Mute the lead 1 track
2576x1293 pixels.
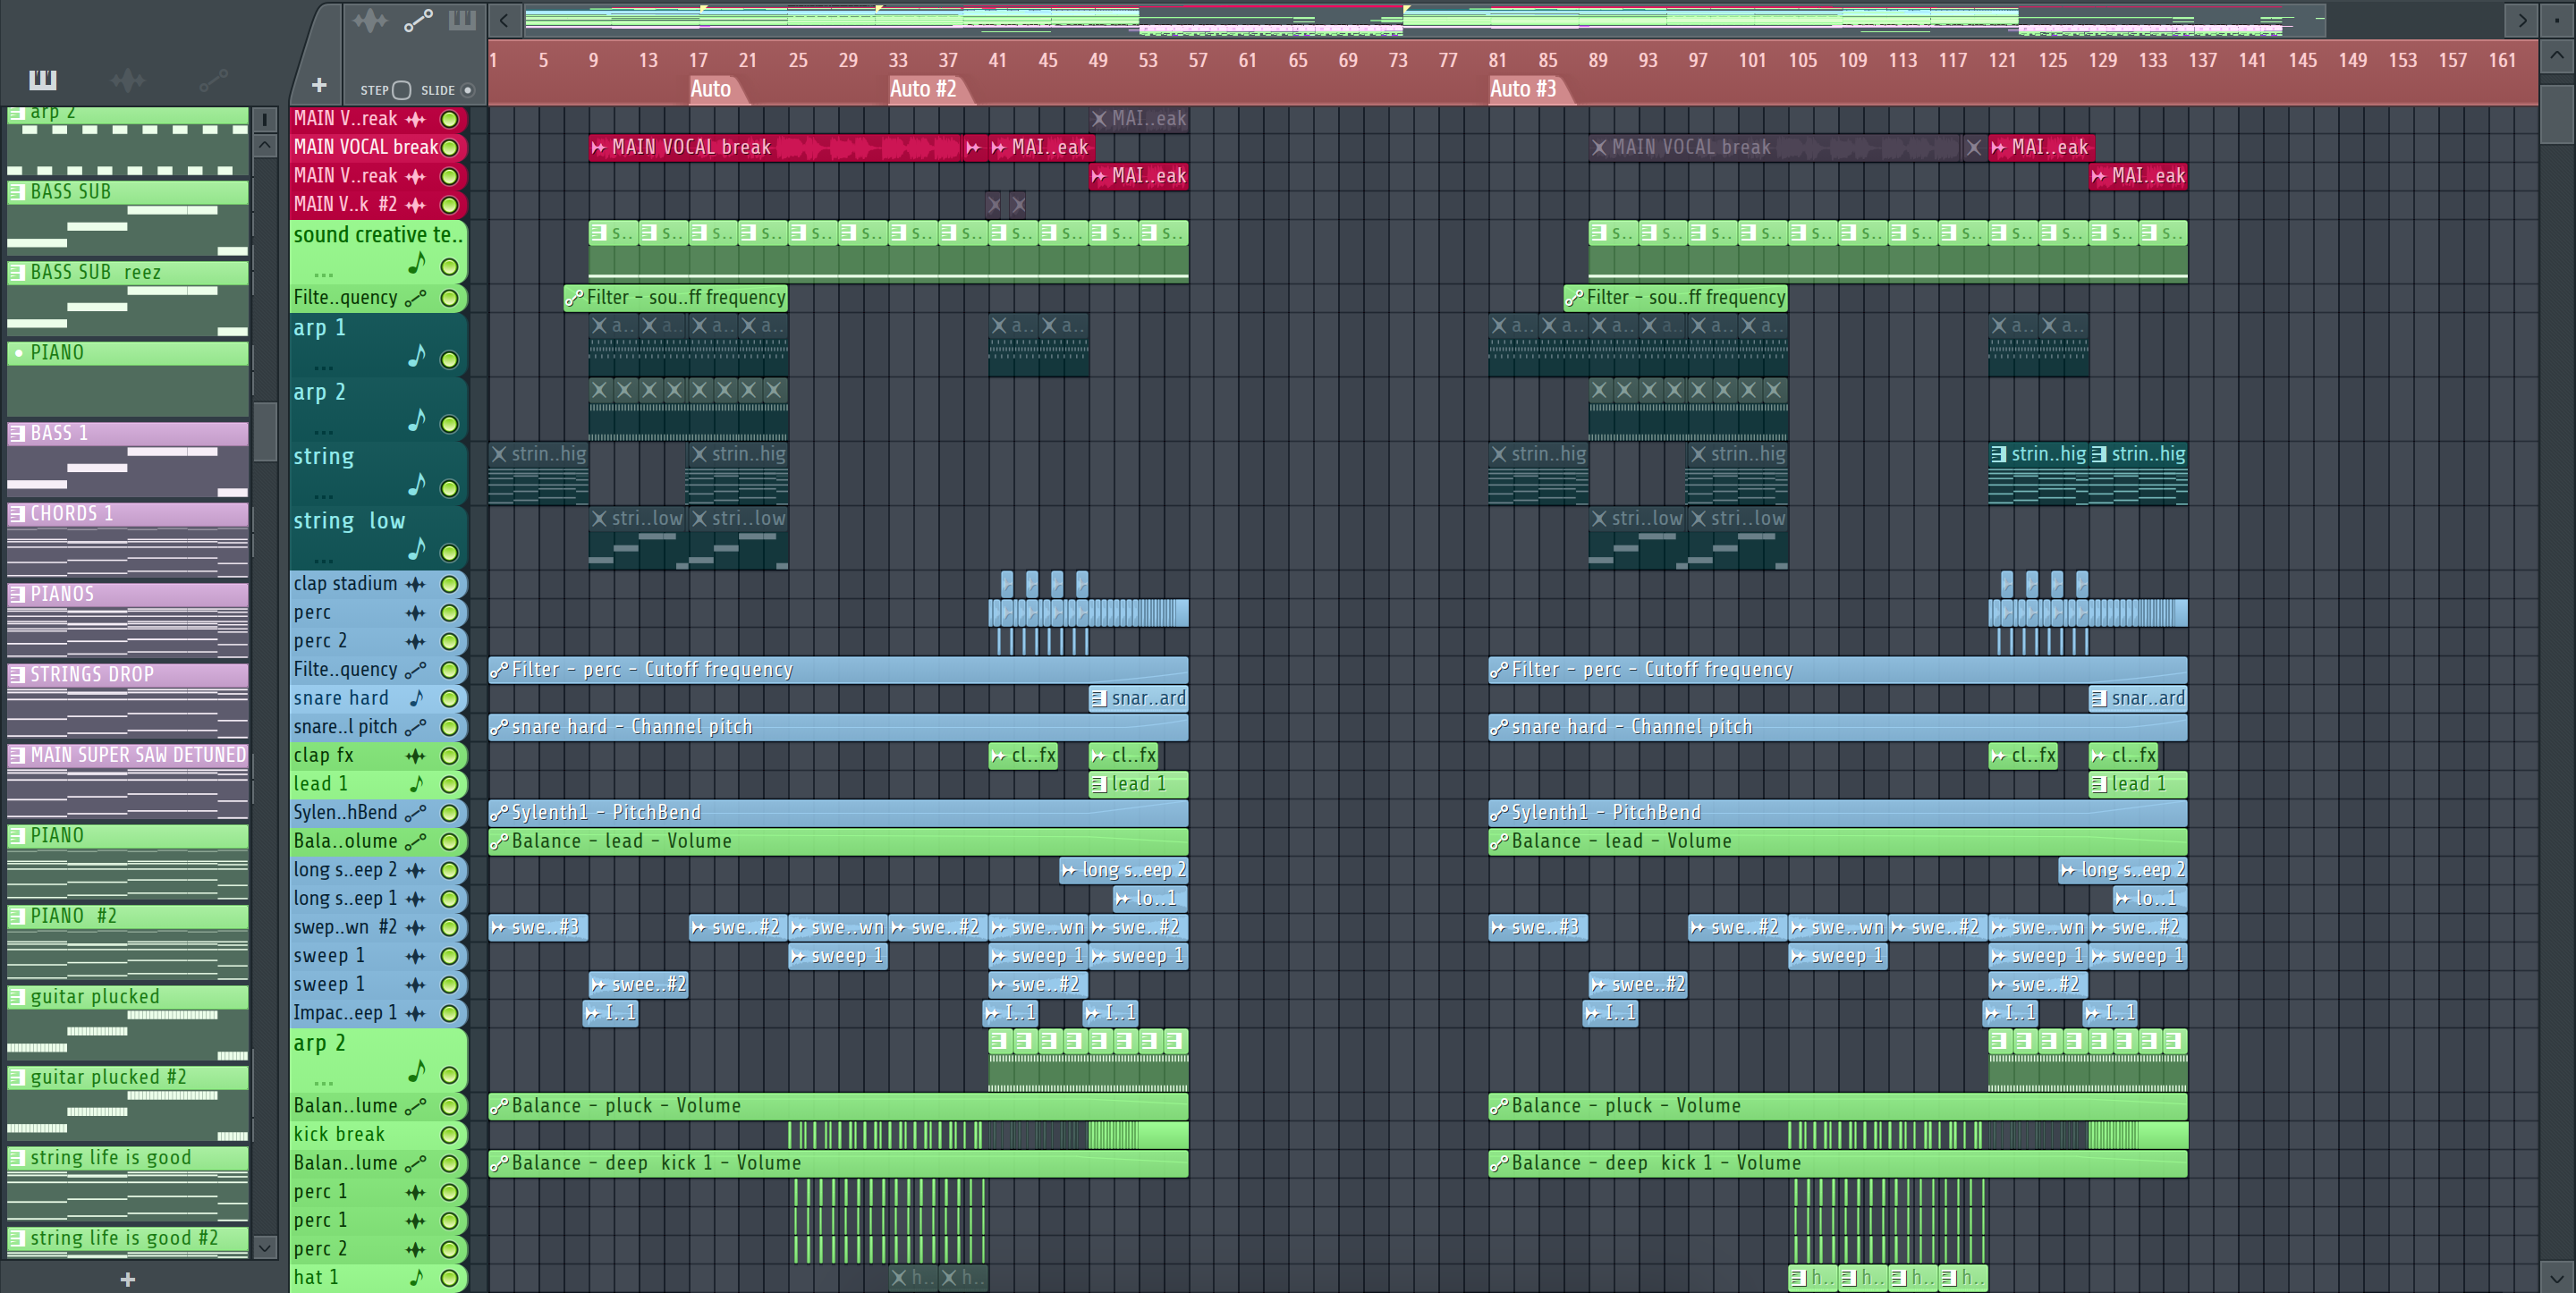click(x=450, y=785)
